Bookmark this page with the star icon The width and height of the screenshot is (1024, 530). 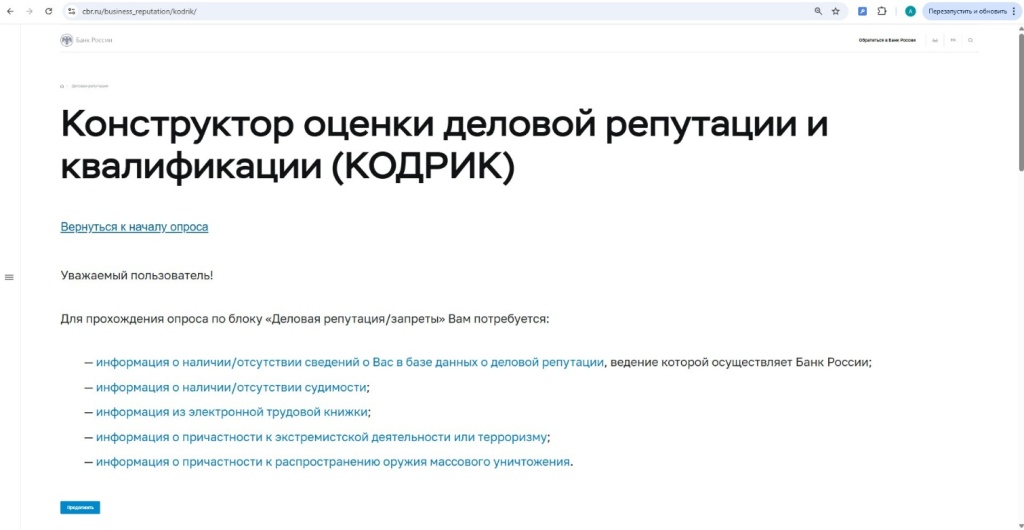pyautogui.click(x=836, y=11)
